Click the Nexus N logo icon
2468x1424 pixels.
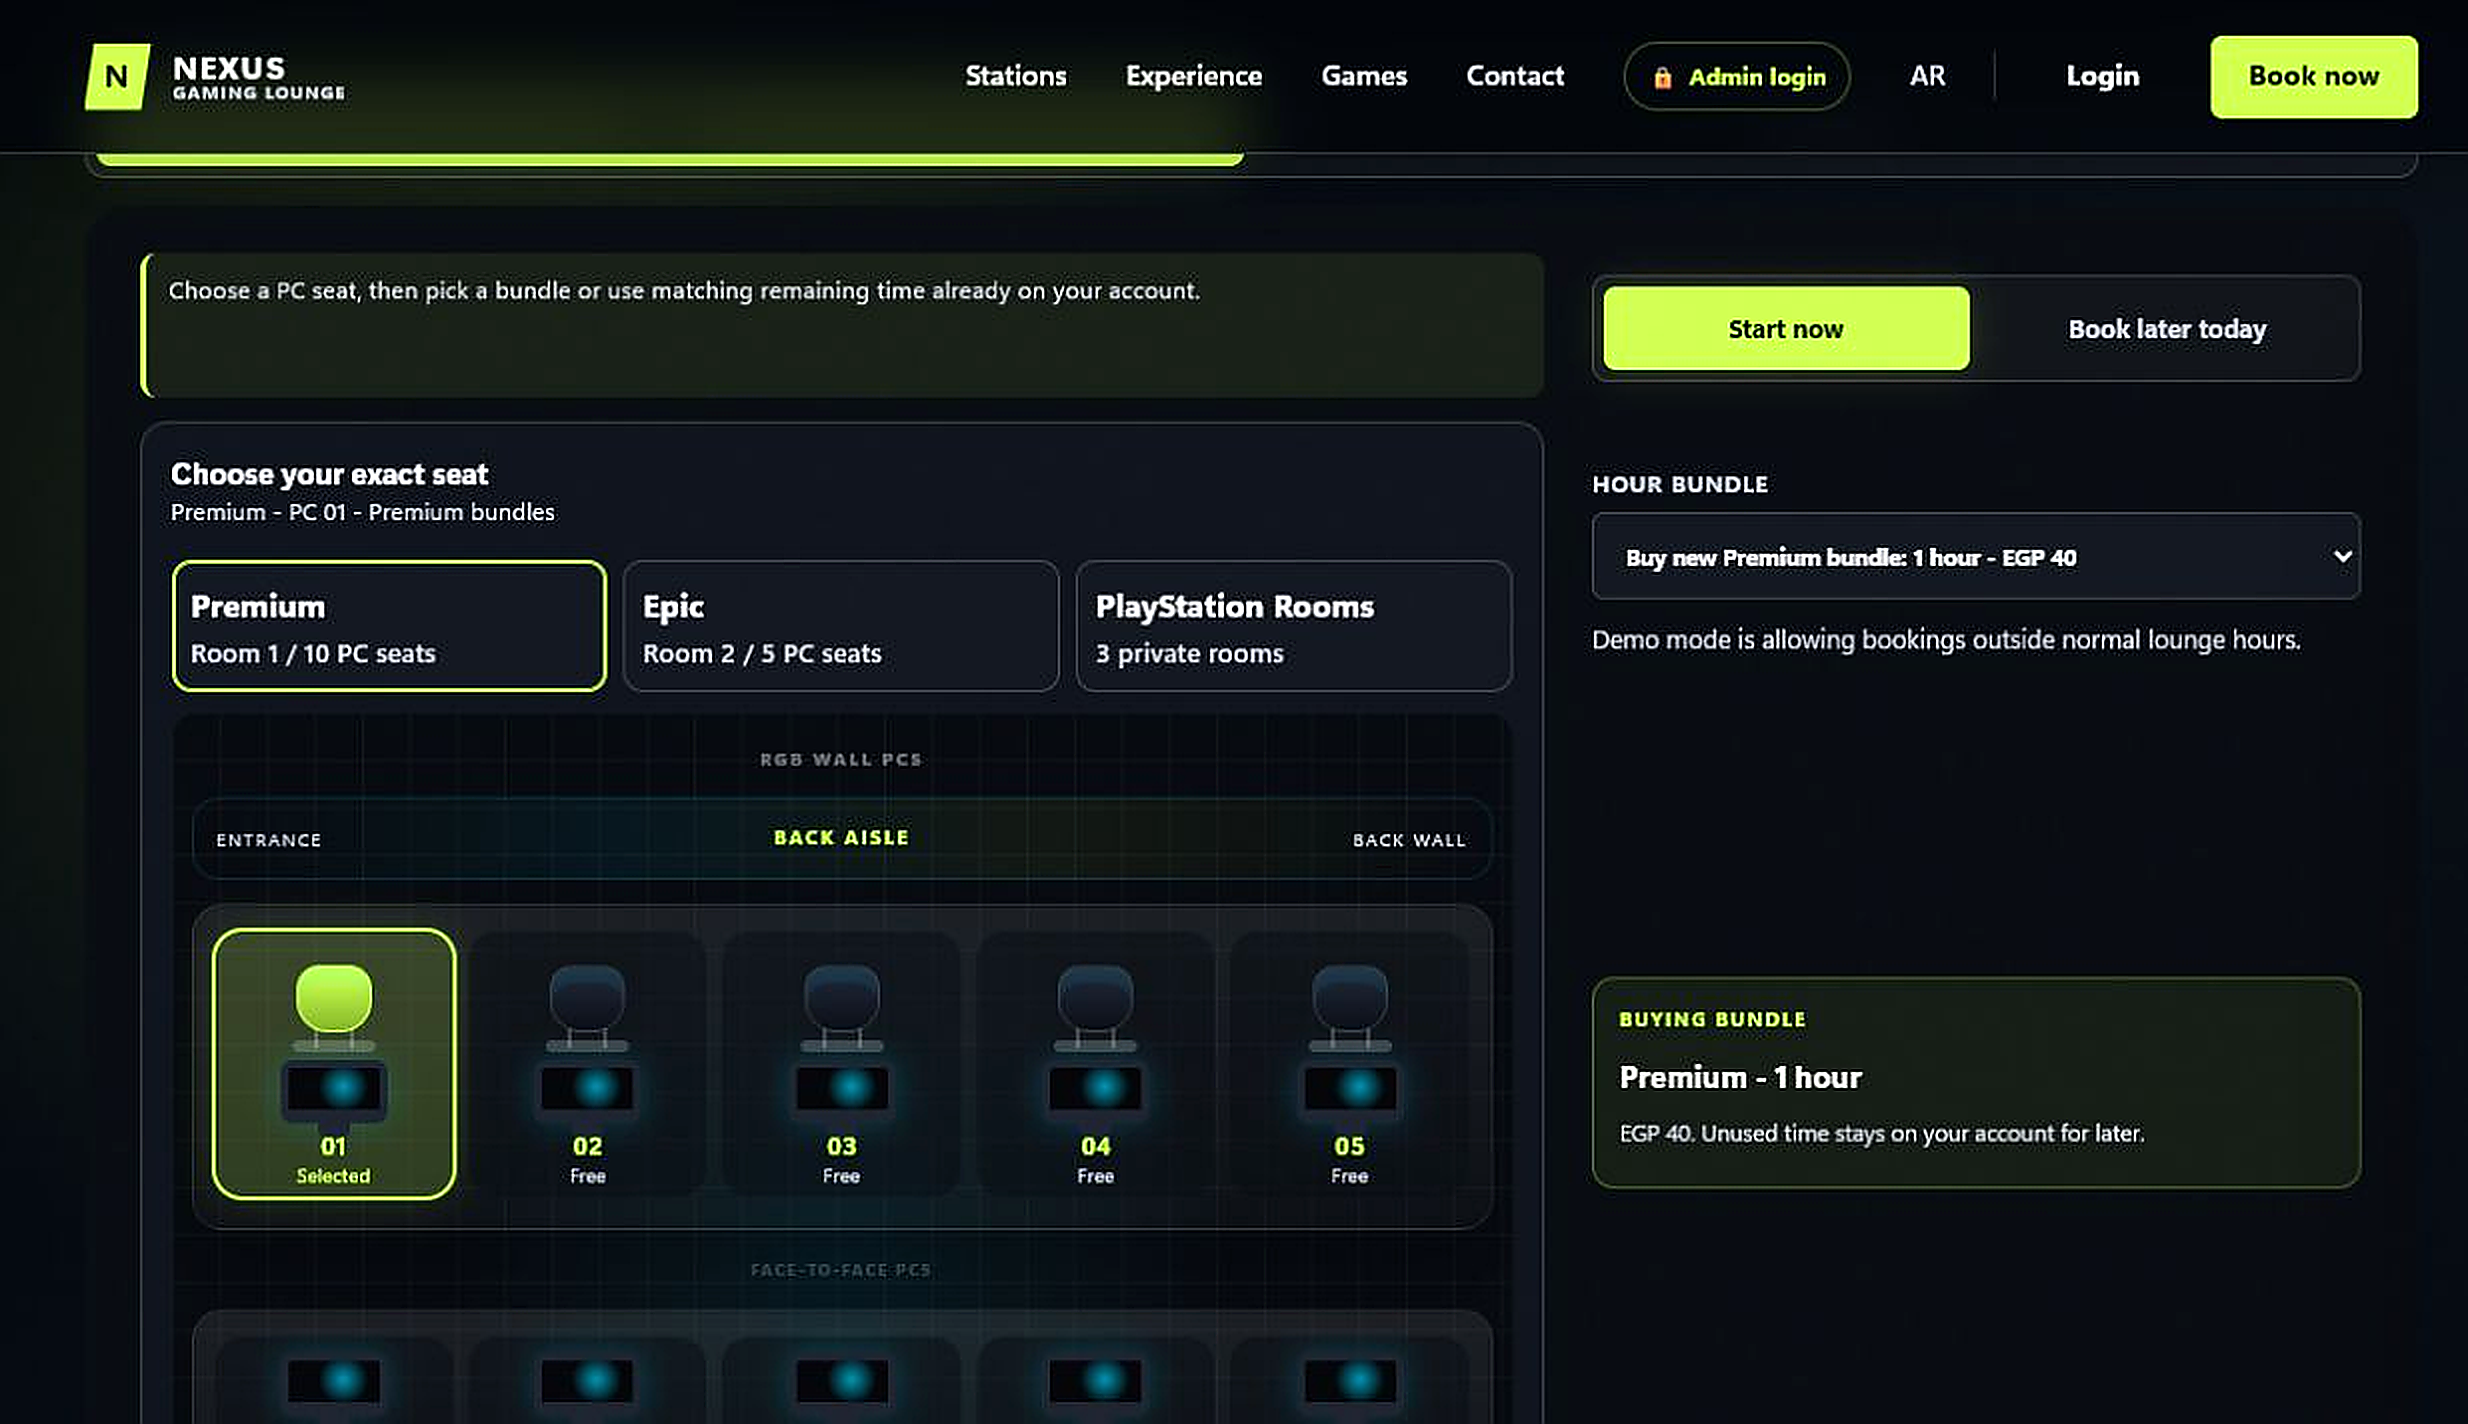117,77
